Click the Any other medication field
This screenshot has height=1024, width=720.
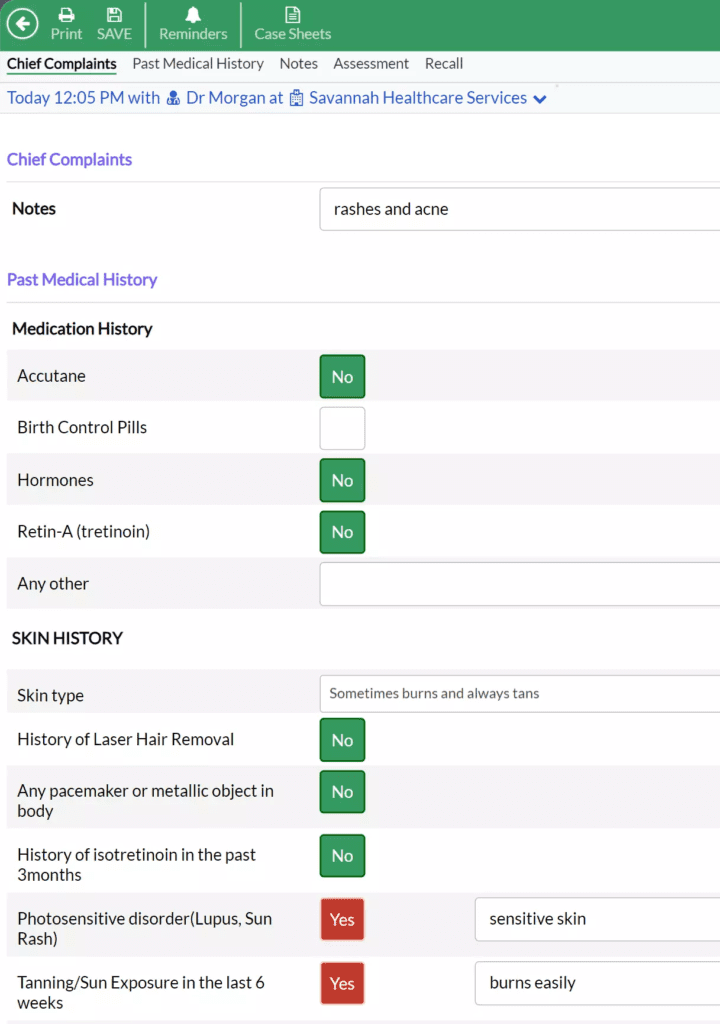coord(519,584)
